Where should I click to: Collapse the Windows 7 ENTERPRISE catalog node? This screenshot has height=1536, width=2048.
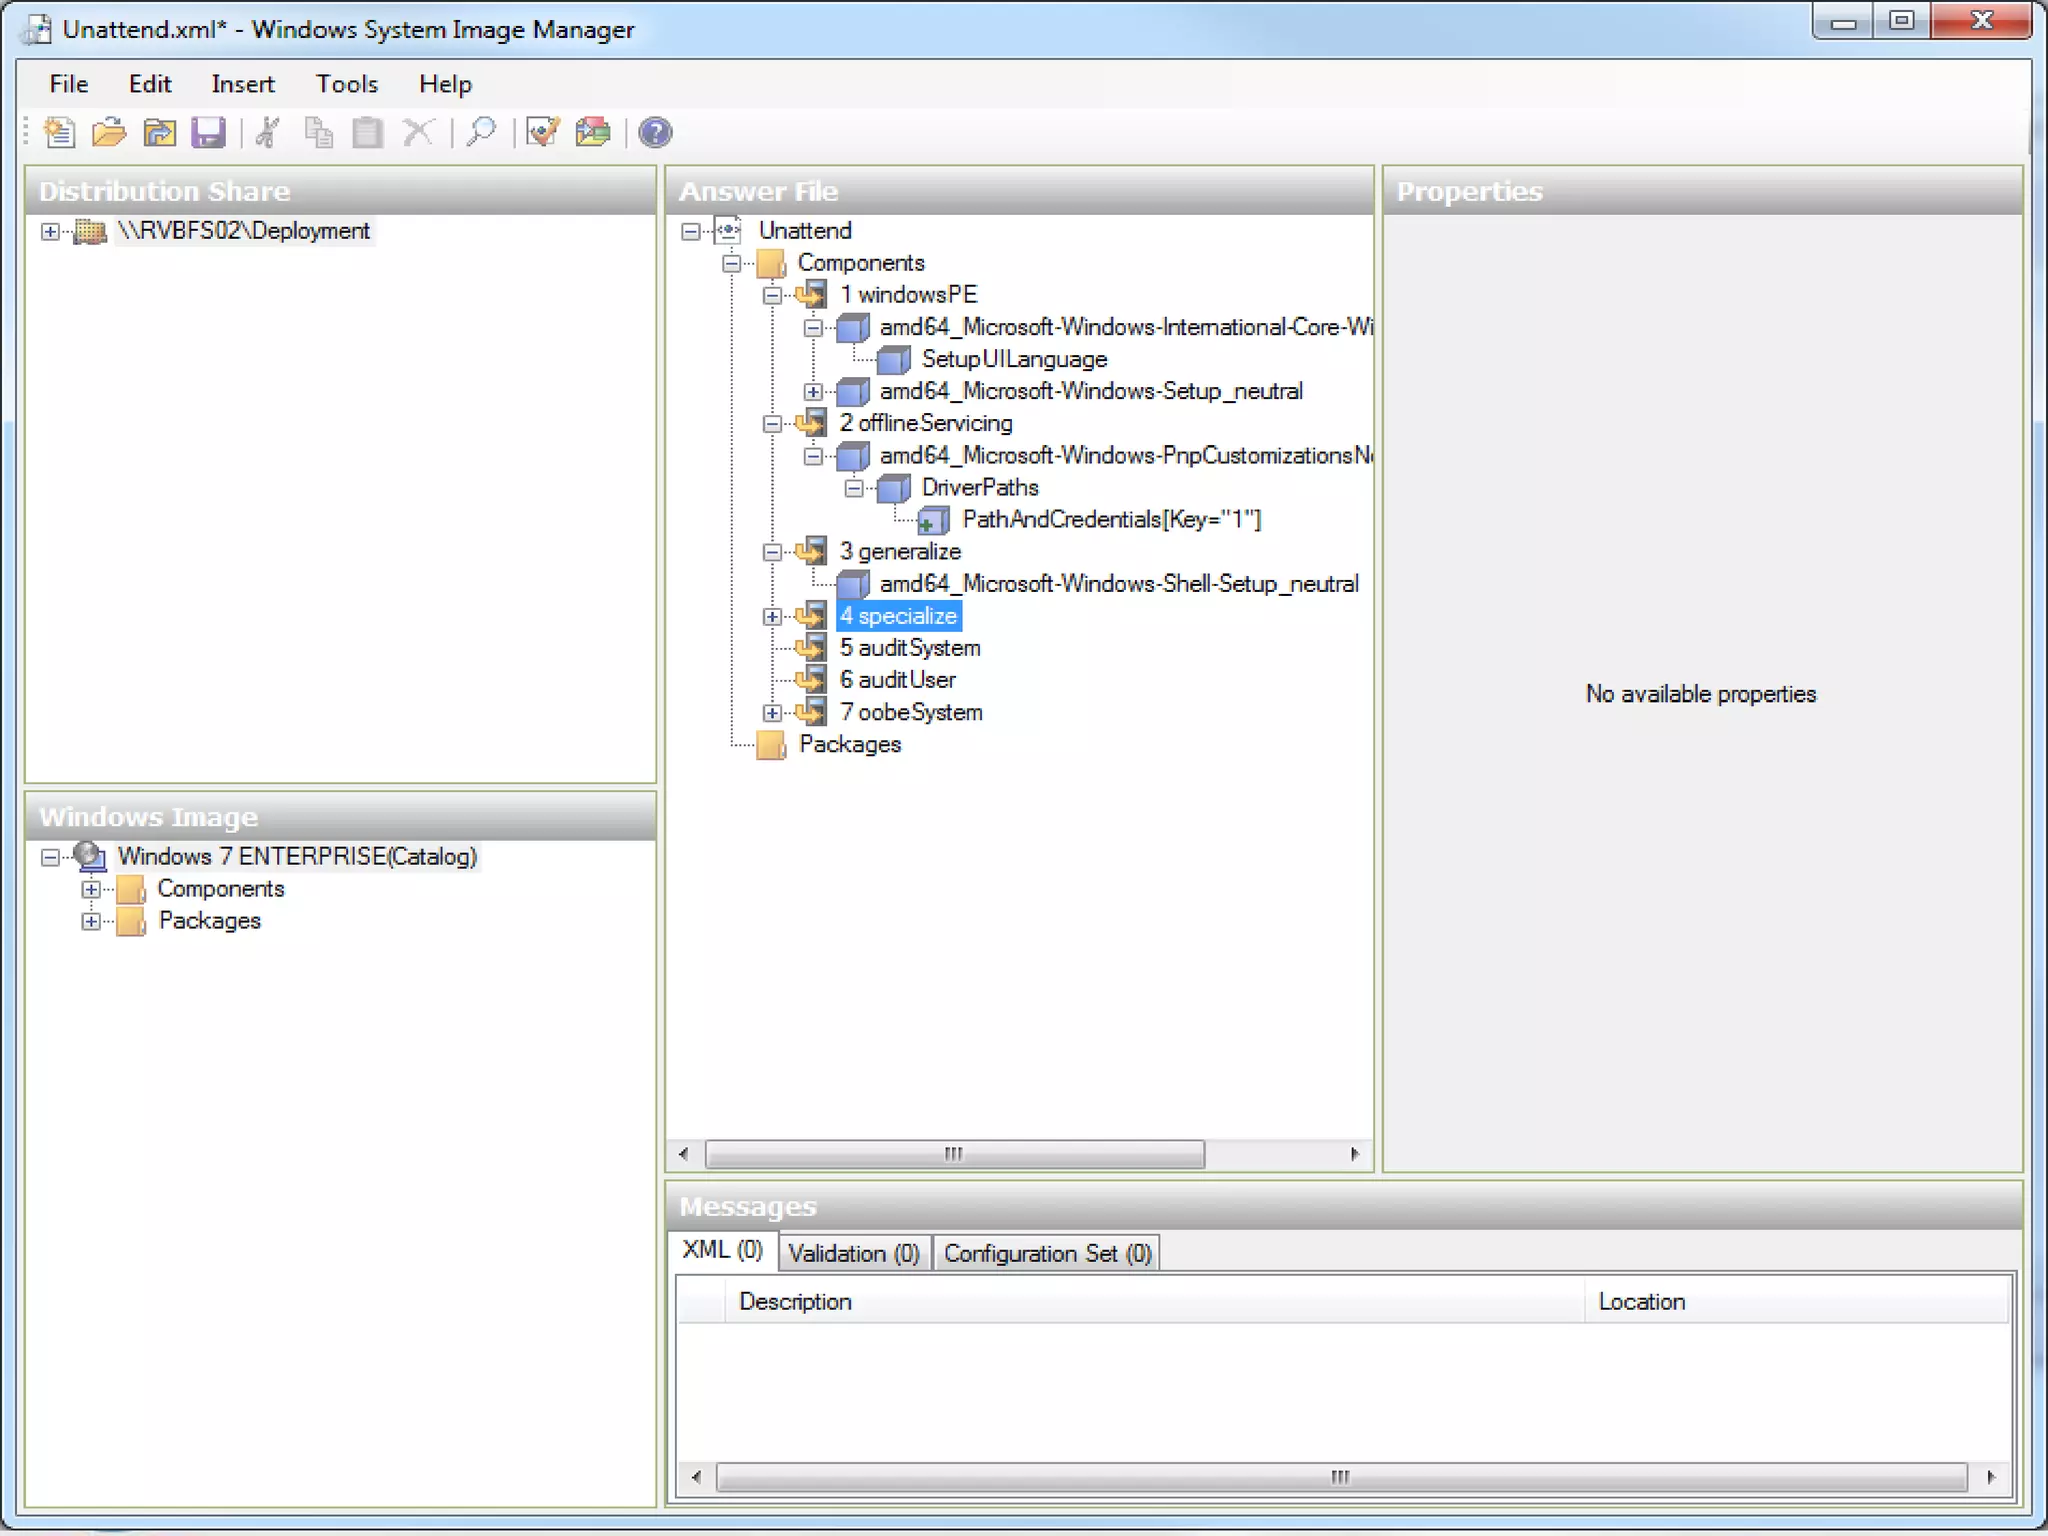(x=50, y=857)
